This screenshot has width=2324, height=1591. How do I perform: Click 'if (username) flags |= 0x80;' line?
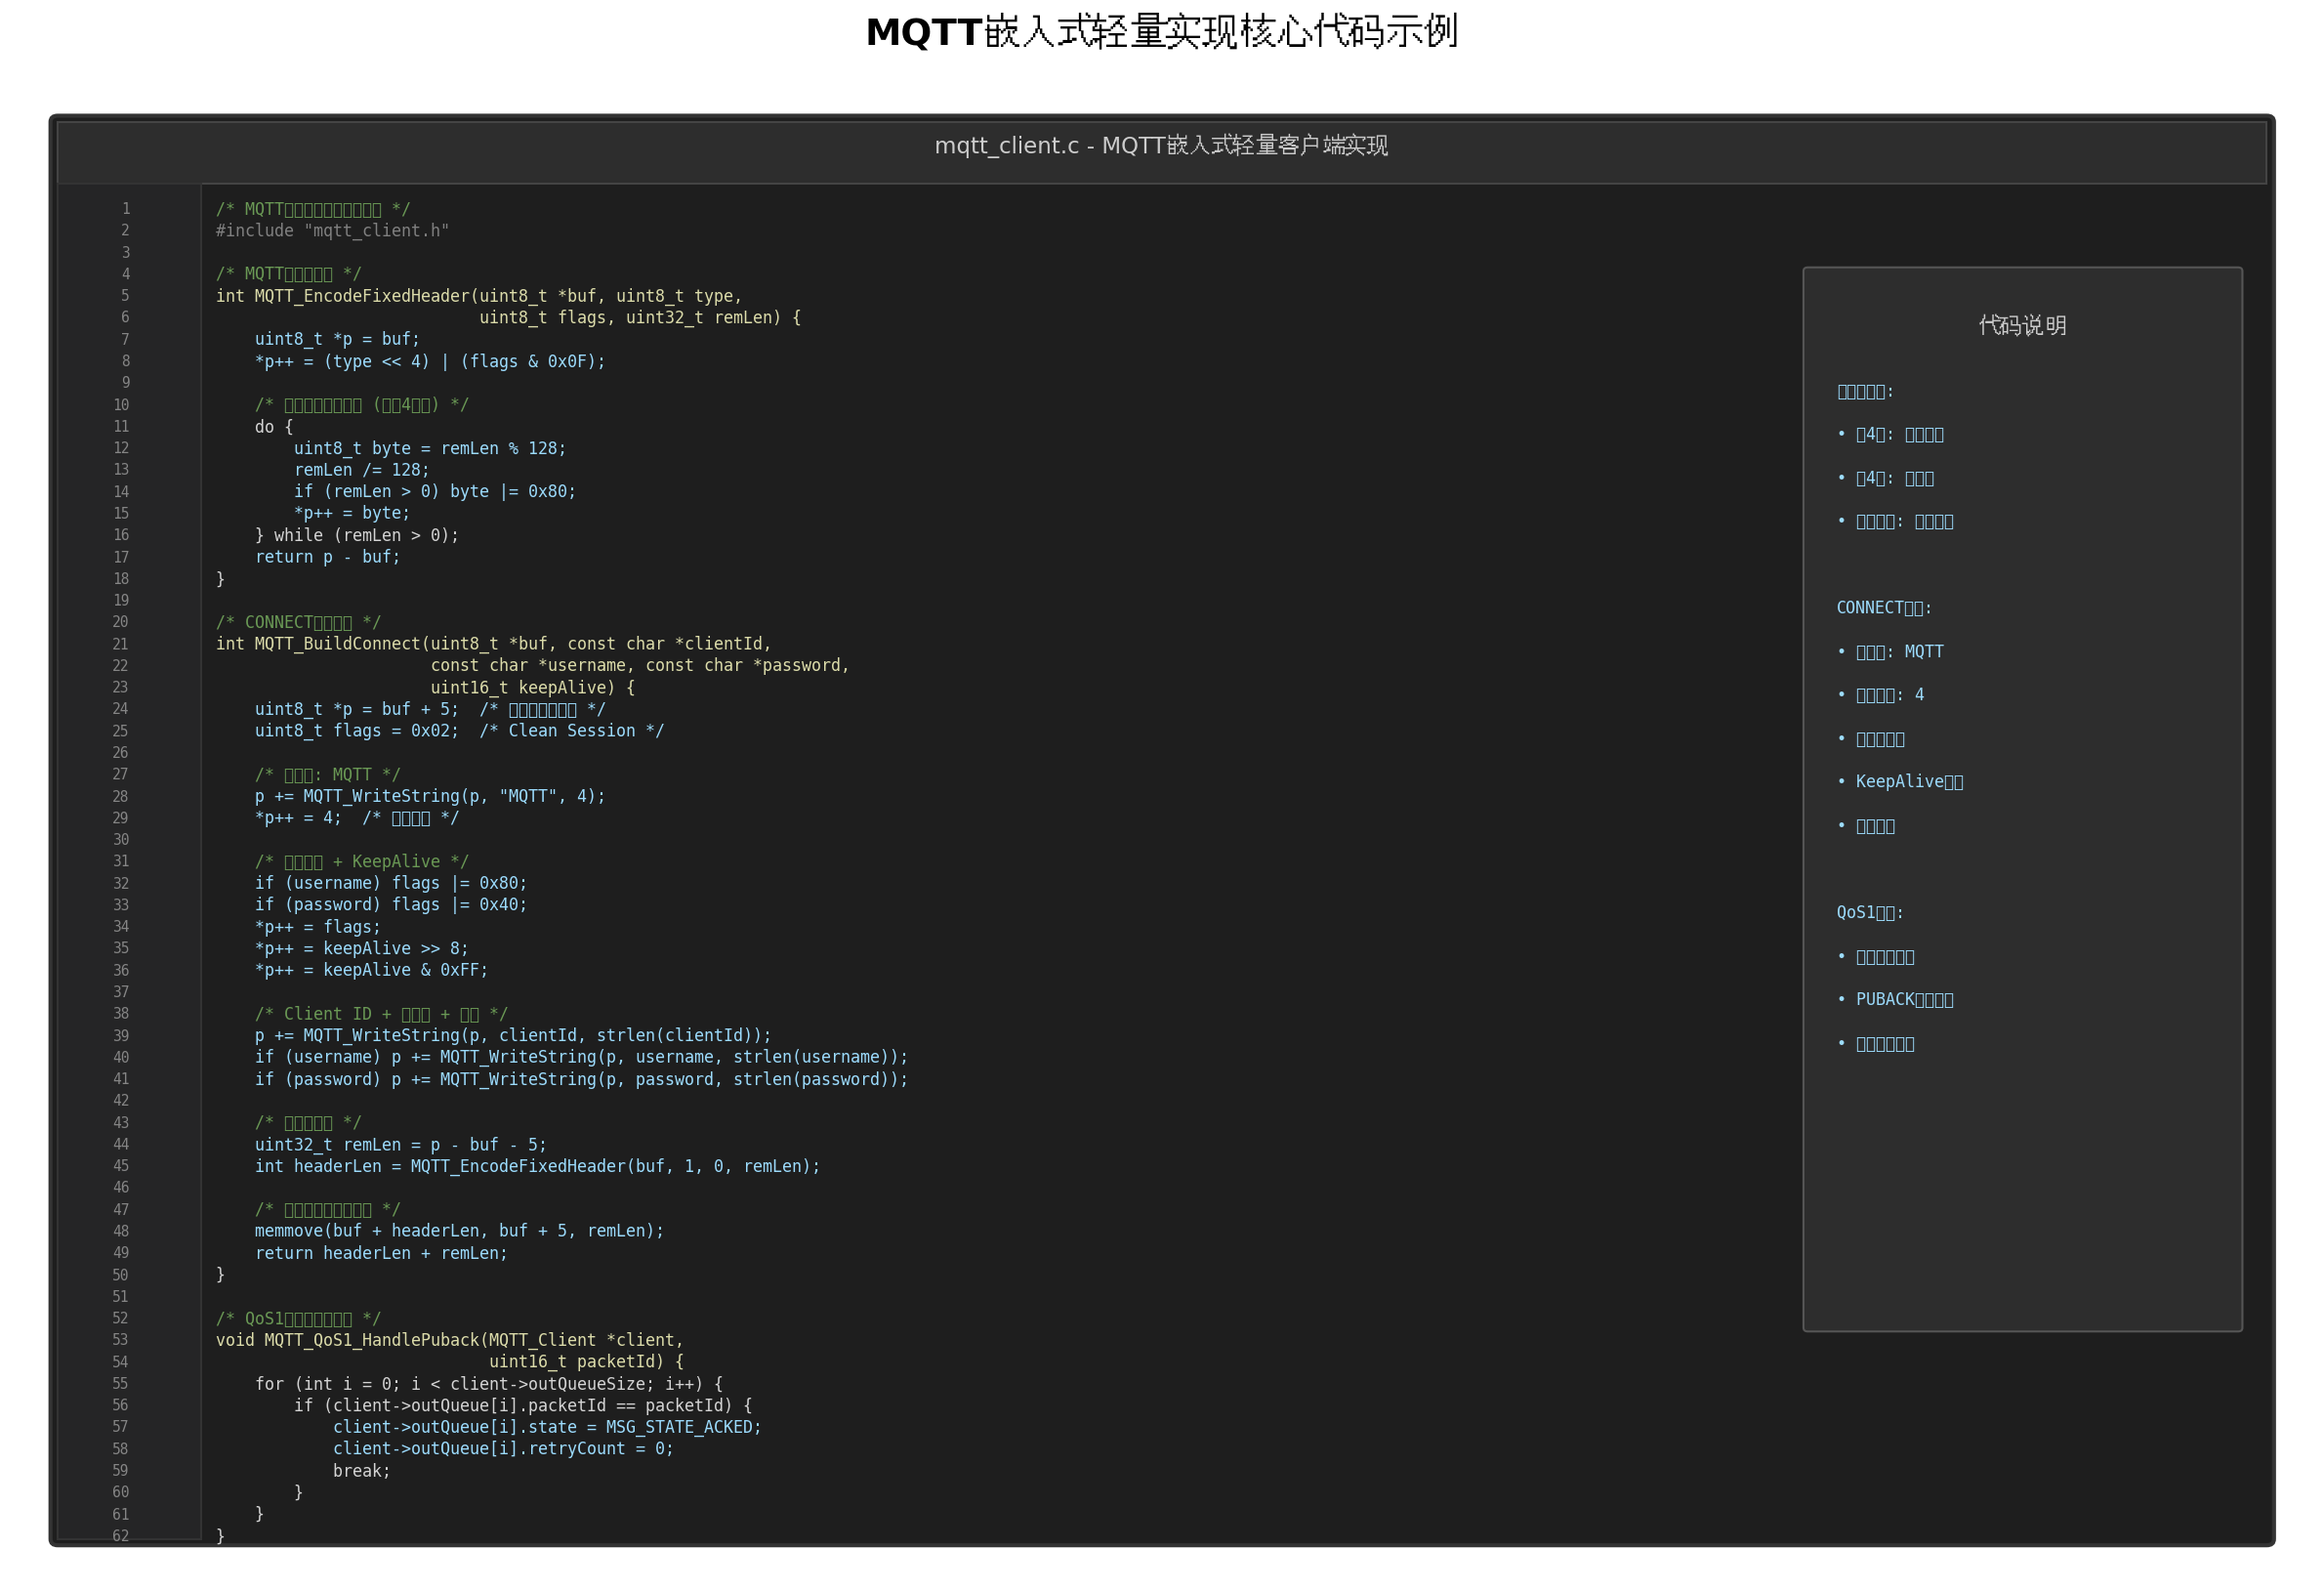click(391, 883)
